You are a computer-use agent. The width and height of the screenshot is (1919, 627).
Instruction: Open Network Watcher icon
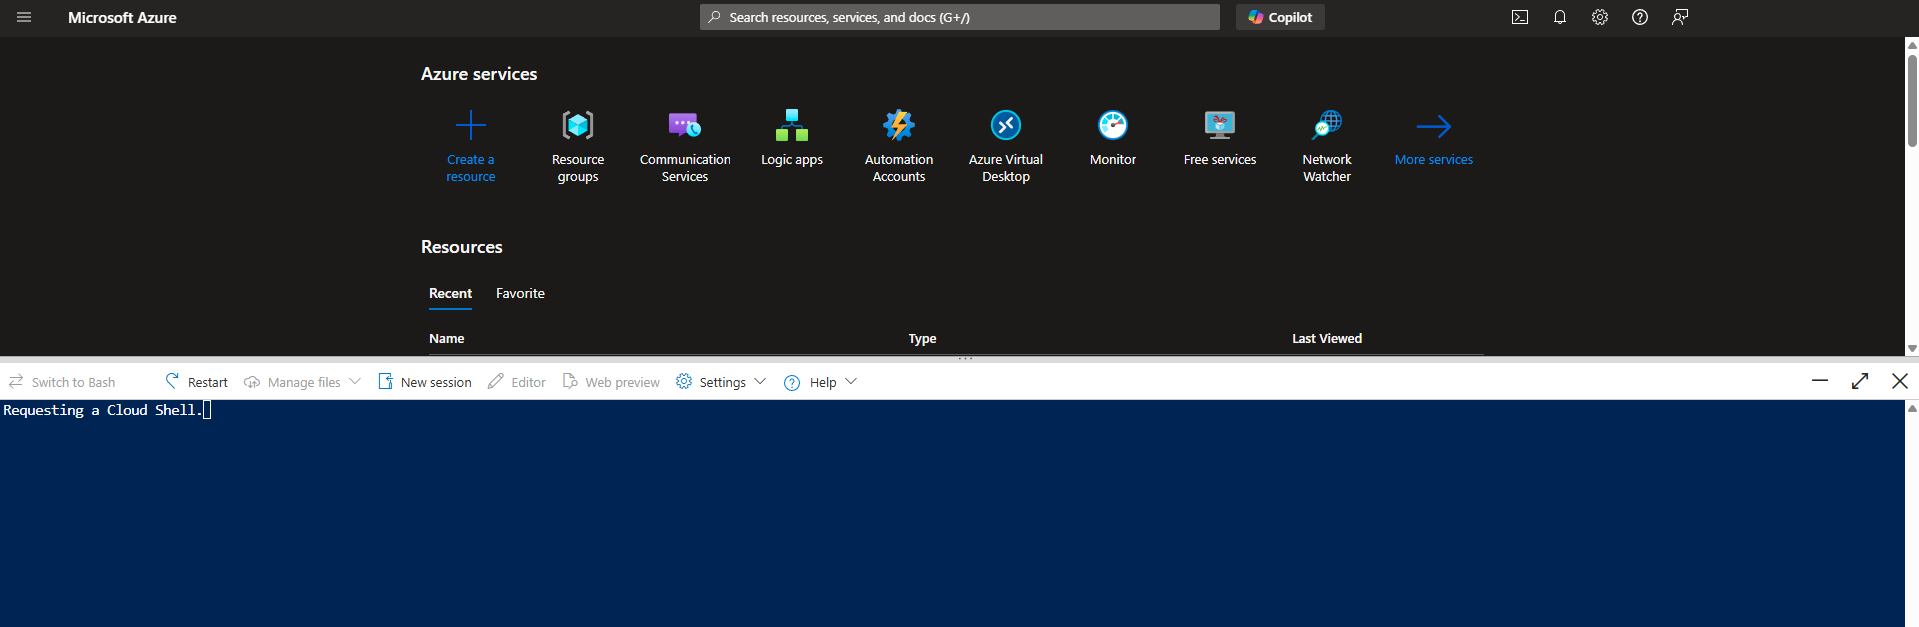(x=1327, y=125)
